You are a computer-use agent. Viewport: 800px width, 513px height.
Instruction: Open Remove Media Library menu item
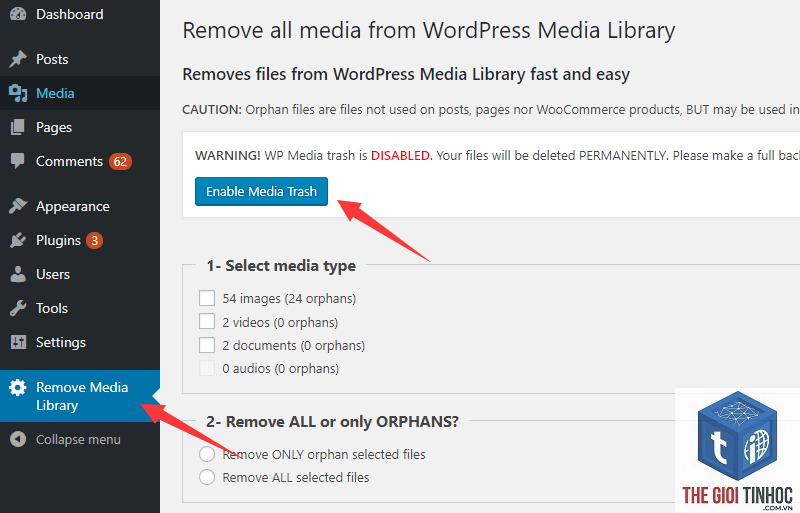click(x=80, y=396)
